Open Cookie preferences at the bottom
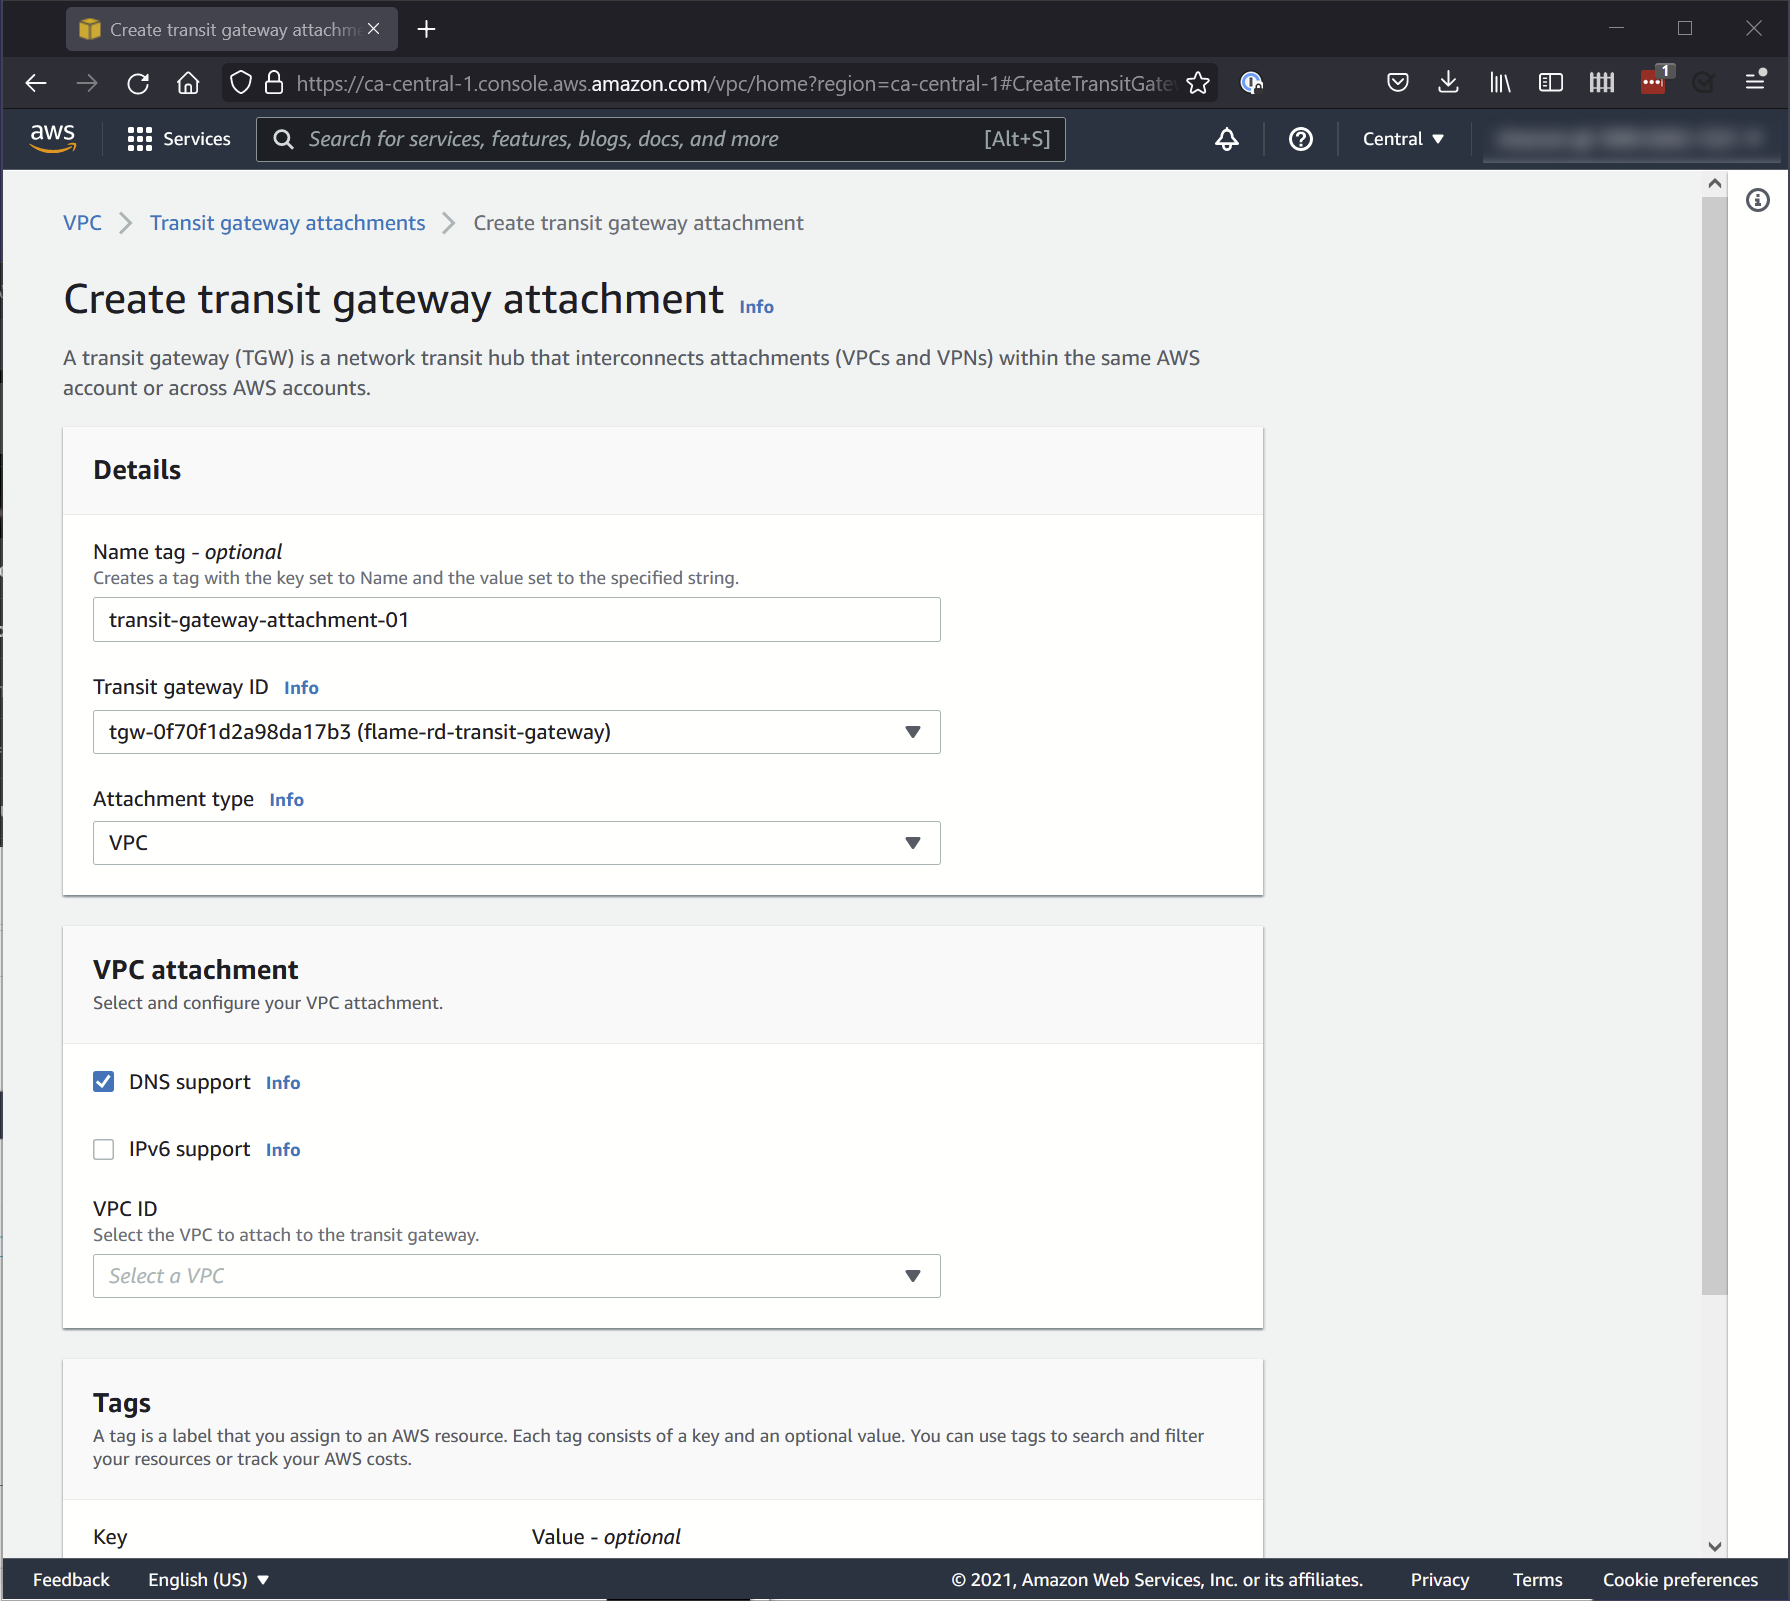This screenshot has width=1790, height=1601. pyautogui.click(x=1679, y=1579)
